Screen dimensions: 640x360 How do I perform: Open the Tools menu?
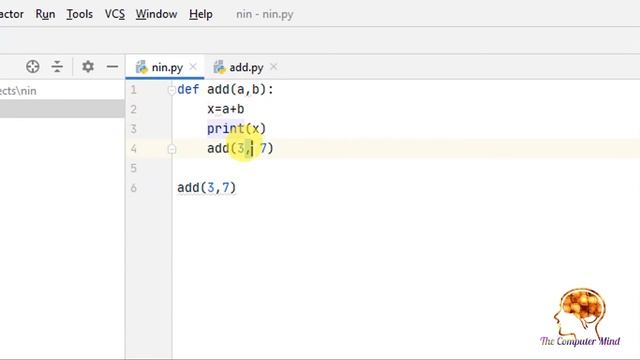80,14
